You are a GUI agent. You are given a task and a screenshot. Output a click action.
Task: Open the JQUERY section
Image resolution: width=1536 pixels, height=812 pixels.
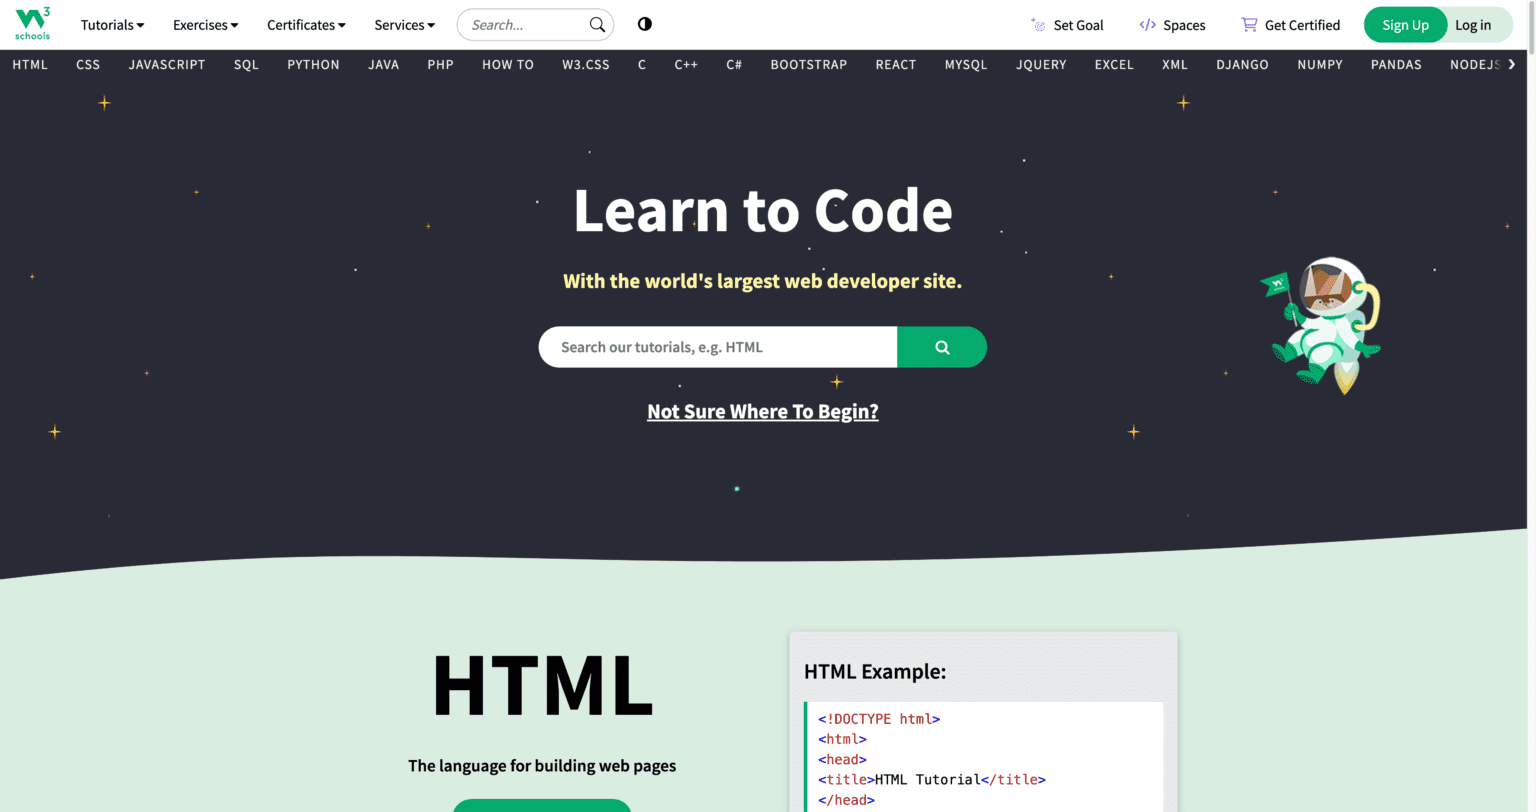tap(1040, 64)
